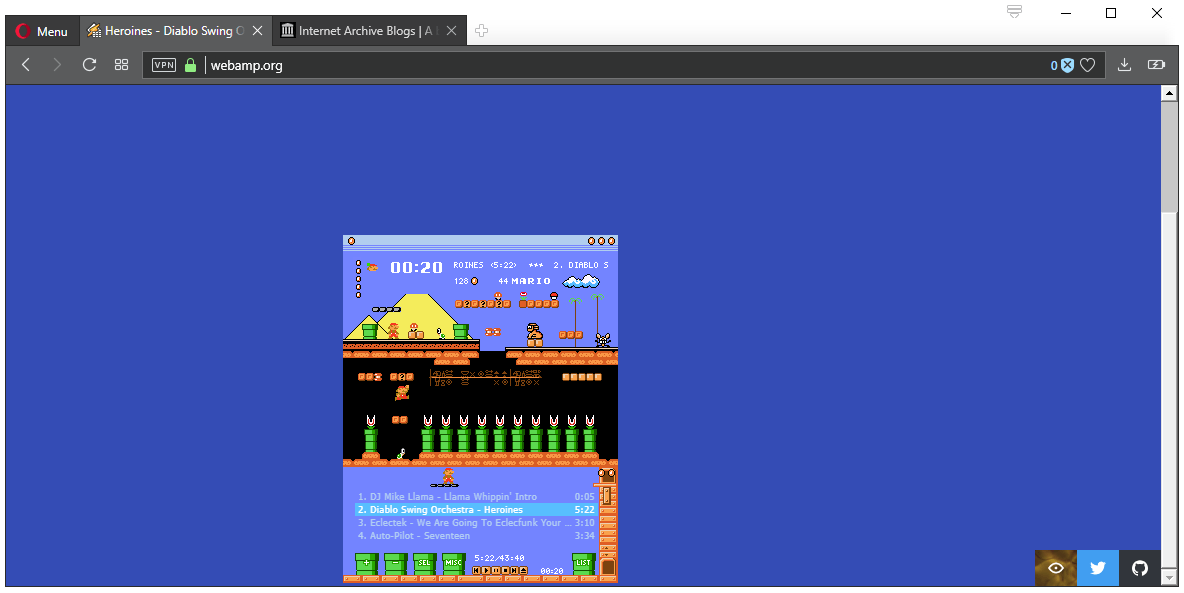Reload the webamp.org page

[x=89, y=65]
